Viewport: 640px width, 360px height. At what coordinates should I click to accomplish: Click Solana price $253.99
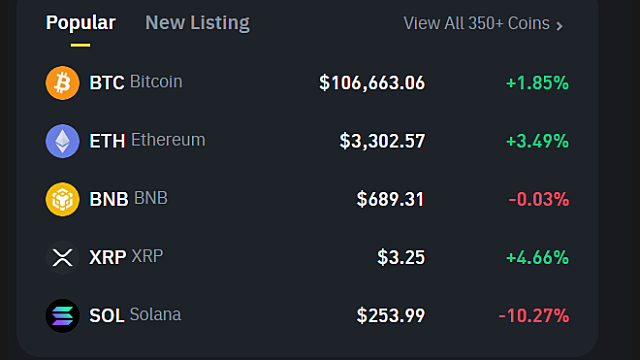point(391,316)
